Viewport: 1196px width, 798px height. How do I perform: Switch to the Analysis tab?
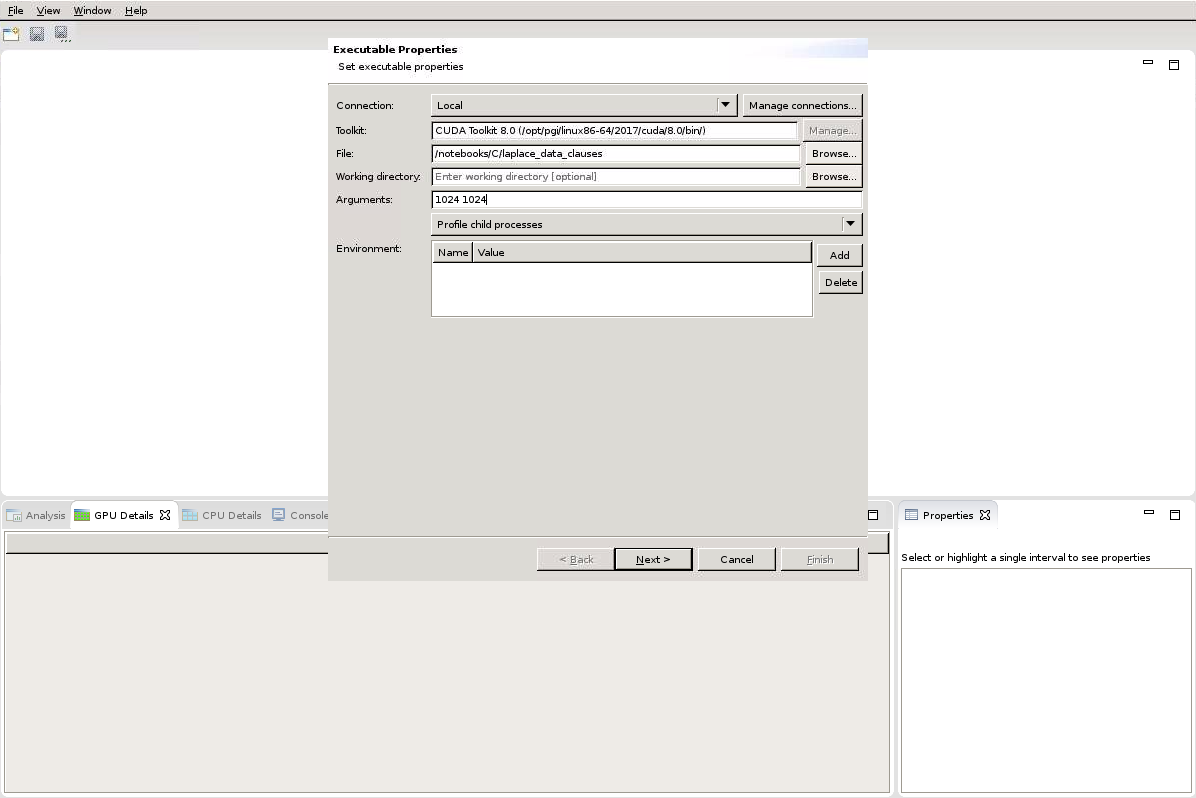[36, 515]
